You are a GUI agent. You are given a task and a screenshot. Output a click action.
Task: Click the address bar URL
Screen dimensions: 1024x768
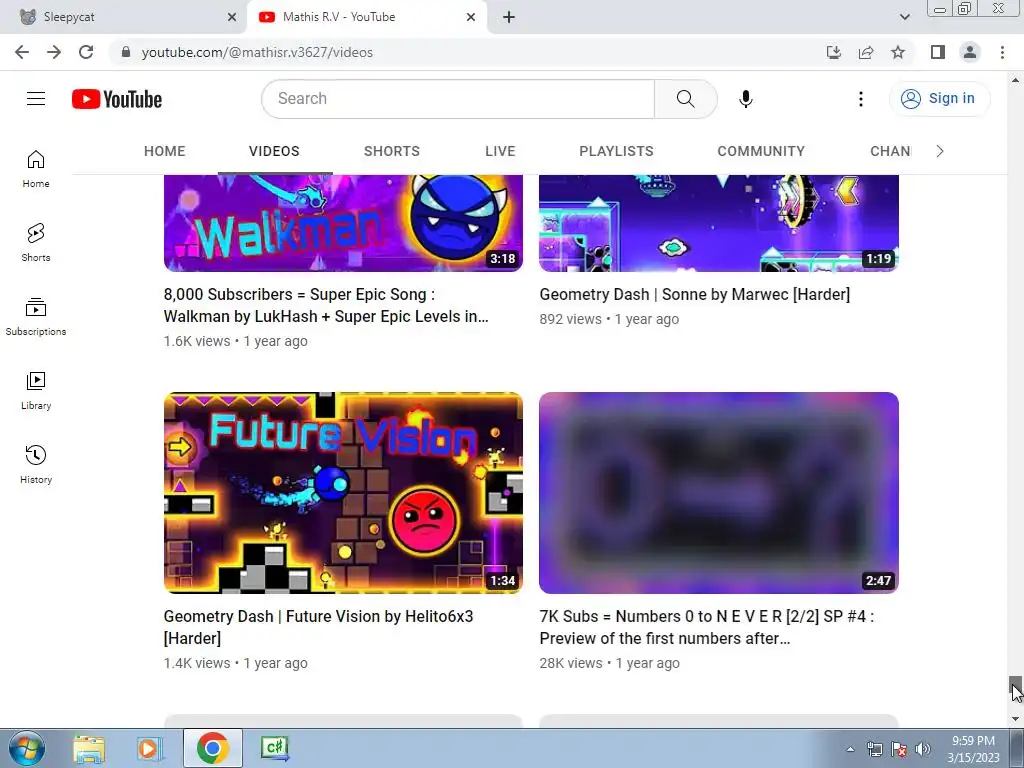[257, 52]
